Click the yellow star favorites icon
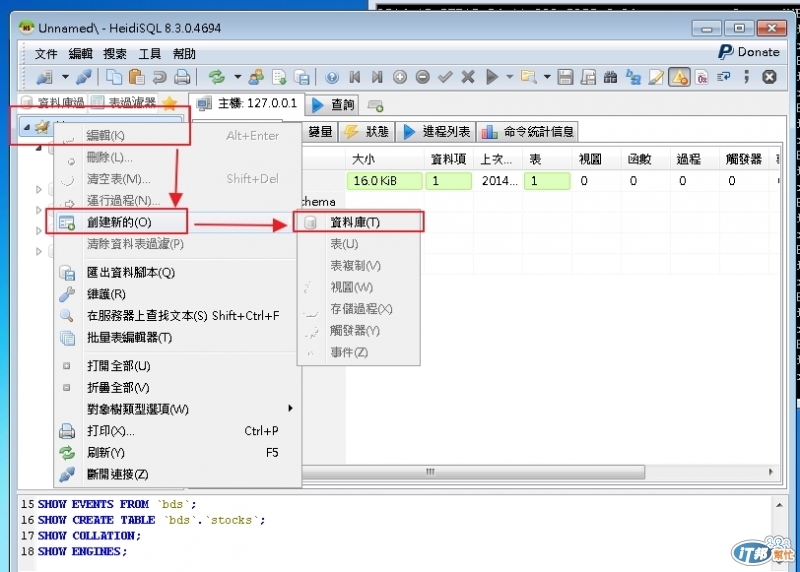Screen dimensions: 800x572 (170, 104)
